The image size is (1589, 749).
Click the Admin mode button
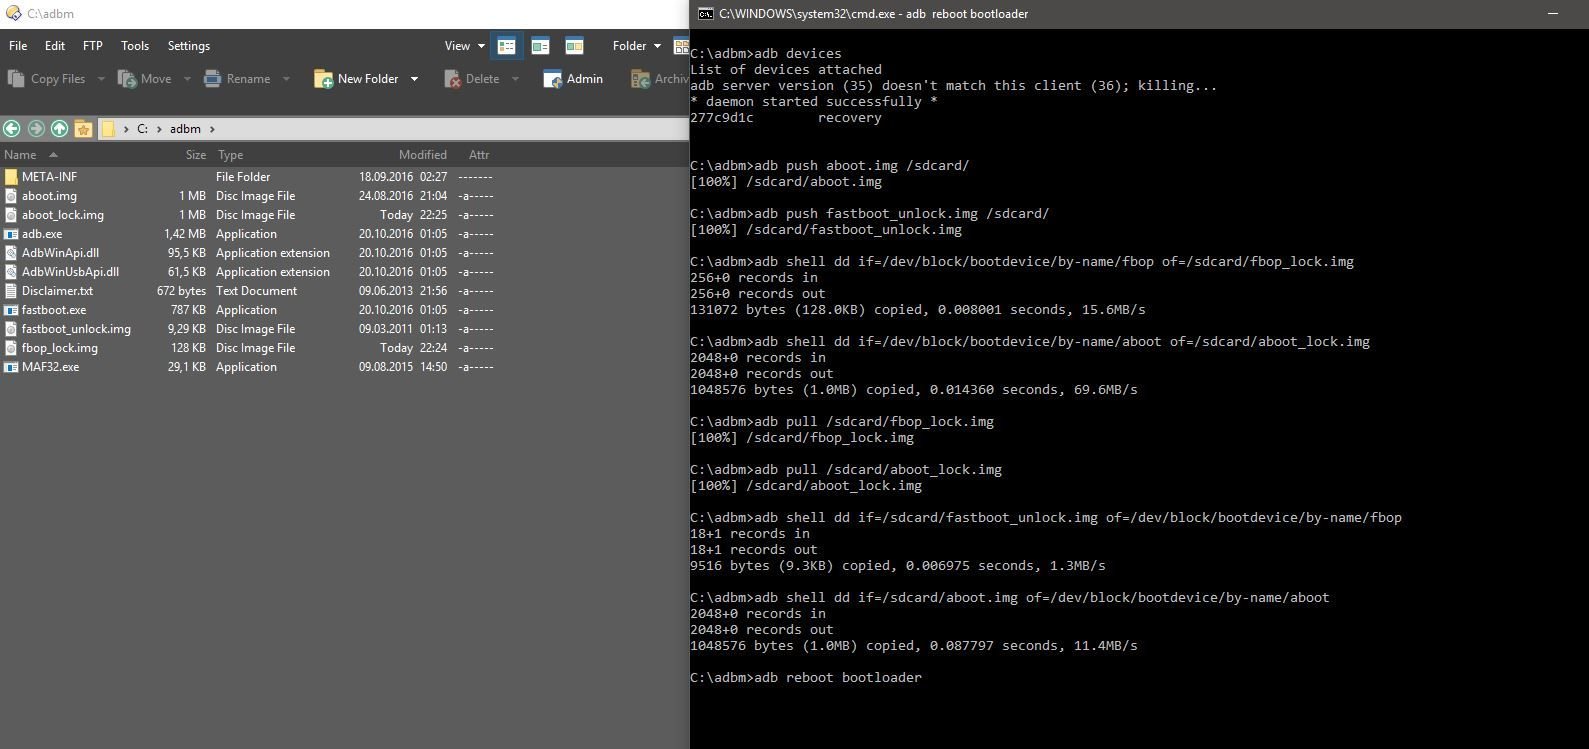click(x=573, y=79)
